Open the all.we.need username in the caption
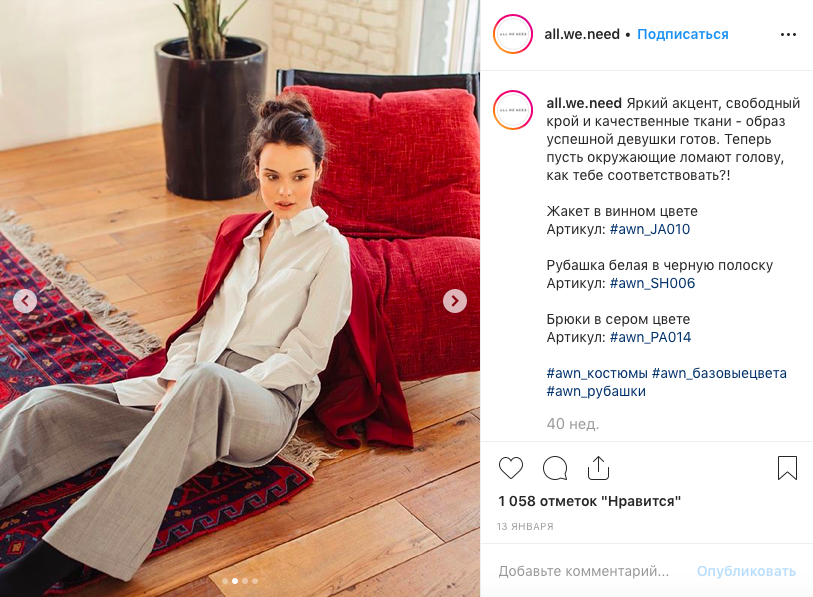Image resolution: width=813 pixels, height=597 pixels. pyautogui.click(x=584, y=103)
